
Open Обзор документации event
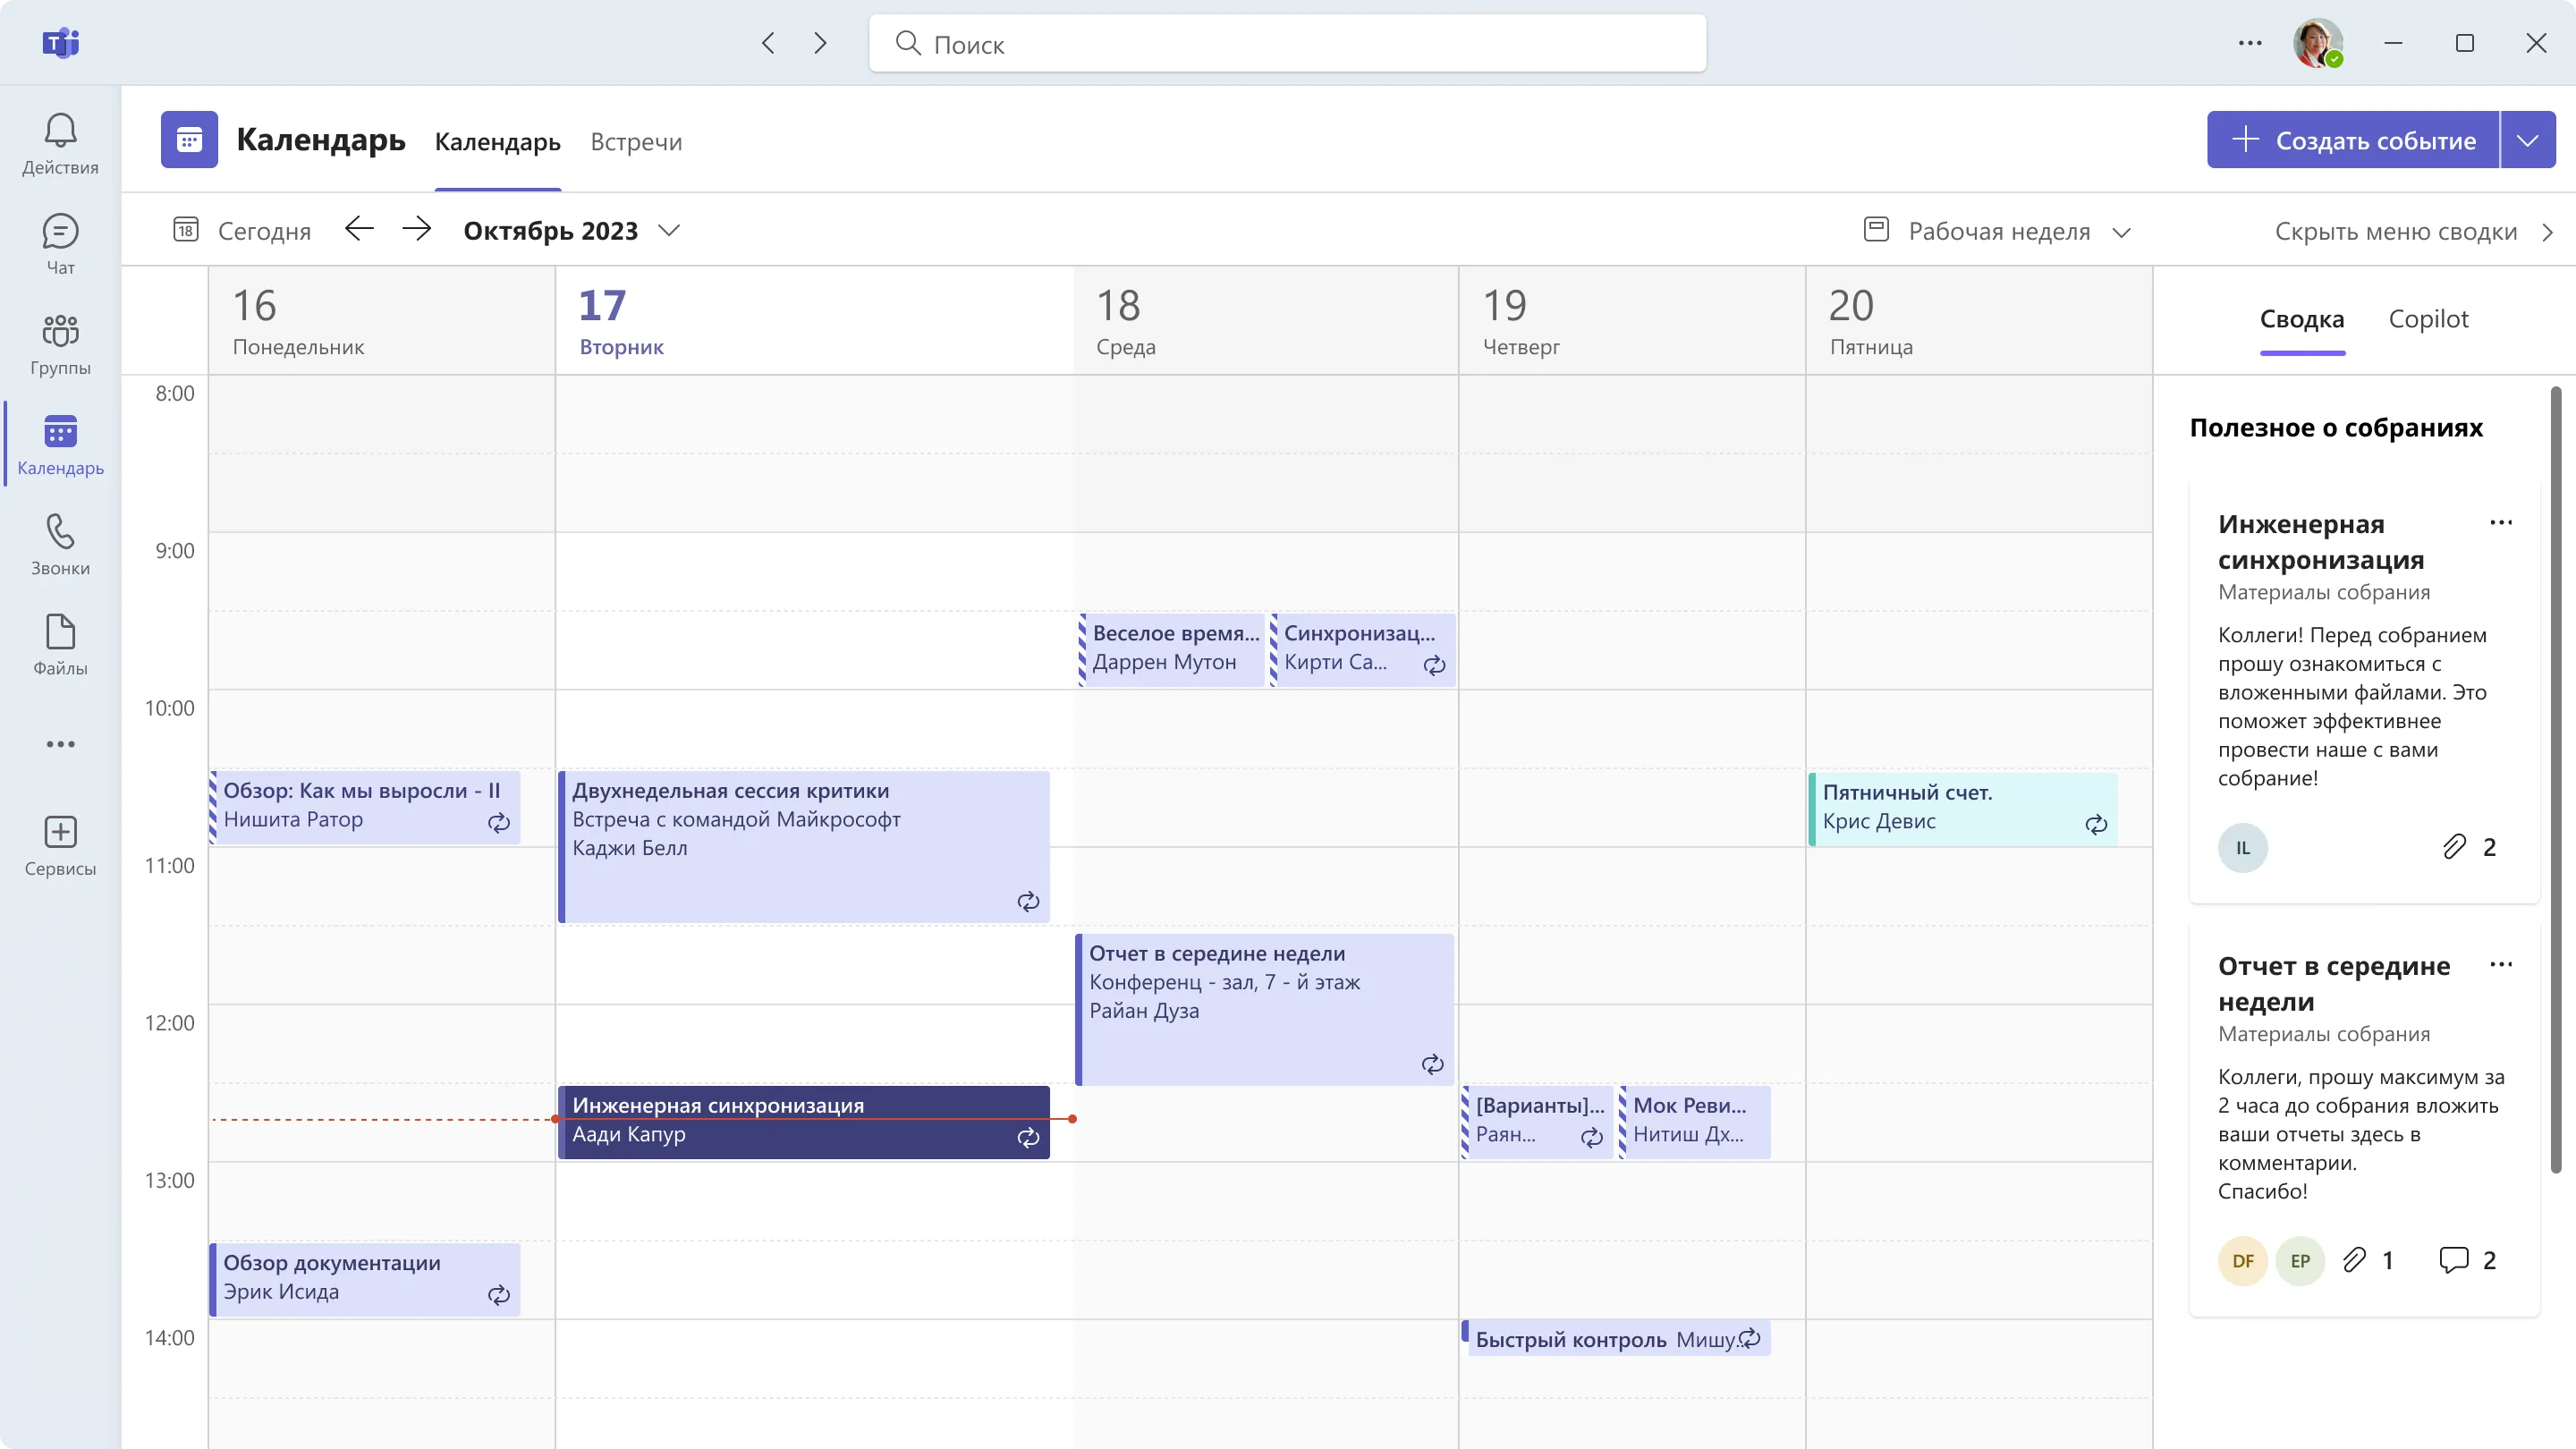point(365,1279)
